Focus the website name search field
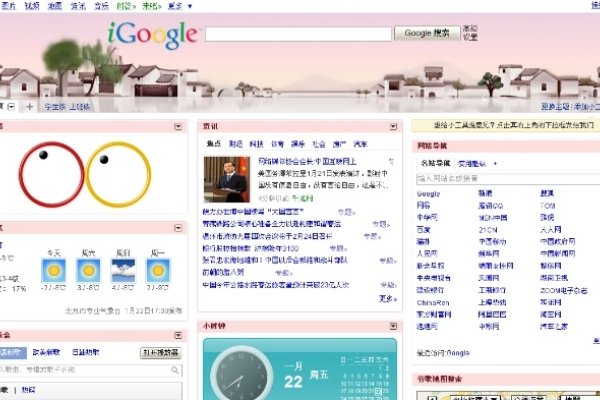The image size is (600, 400). (508, 179)
